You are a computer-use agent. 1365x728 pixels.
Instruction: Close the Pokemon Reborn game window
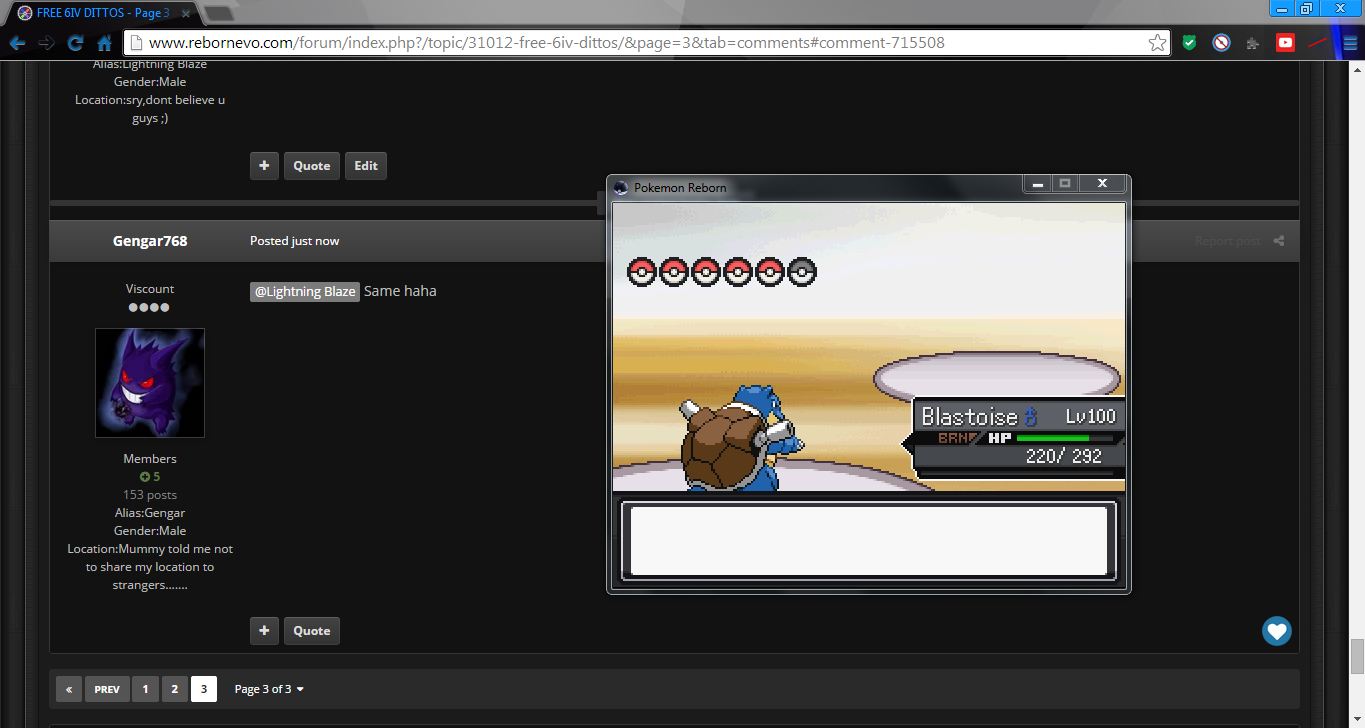point(1103,184)
